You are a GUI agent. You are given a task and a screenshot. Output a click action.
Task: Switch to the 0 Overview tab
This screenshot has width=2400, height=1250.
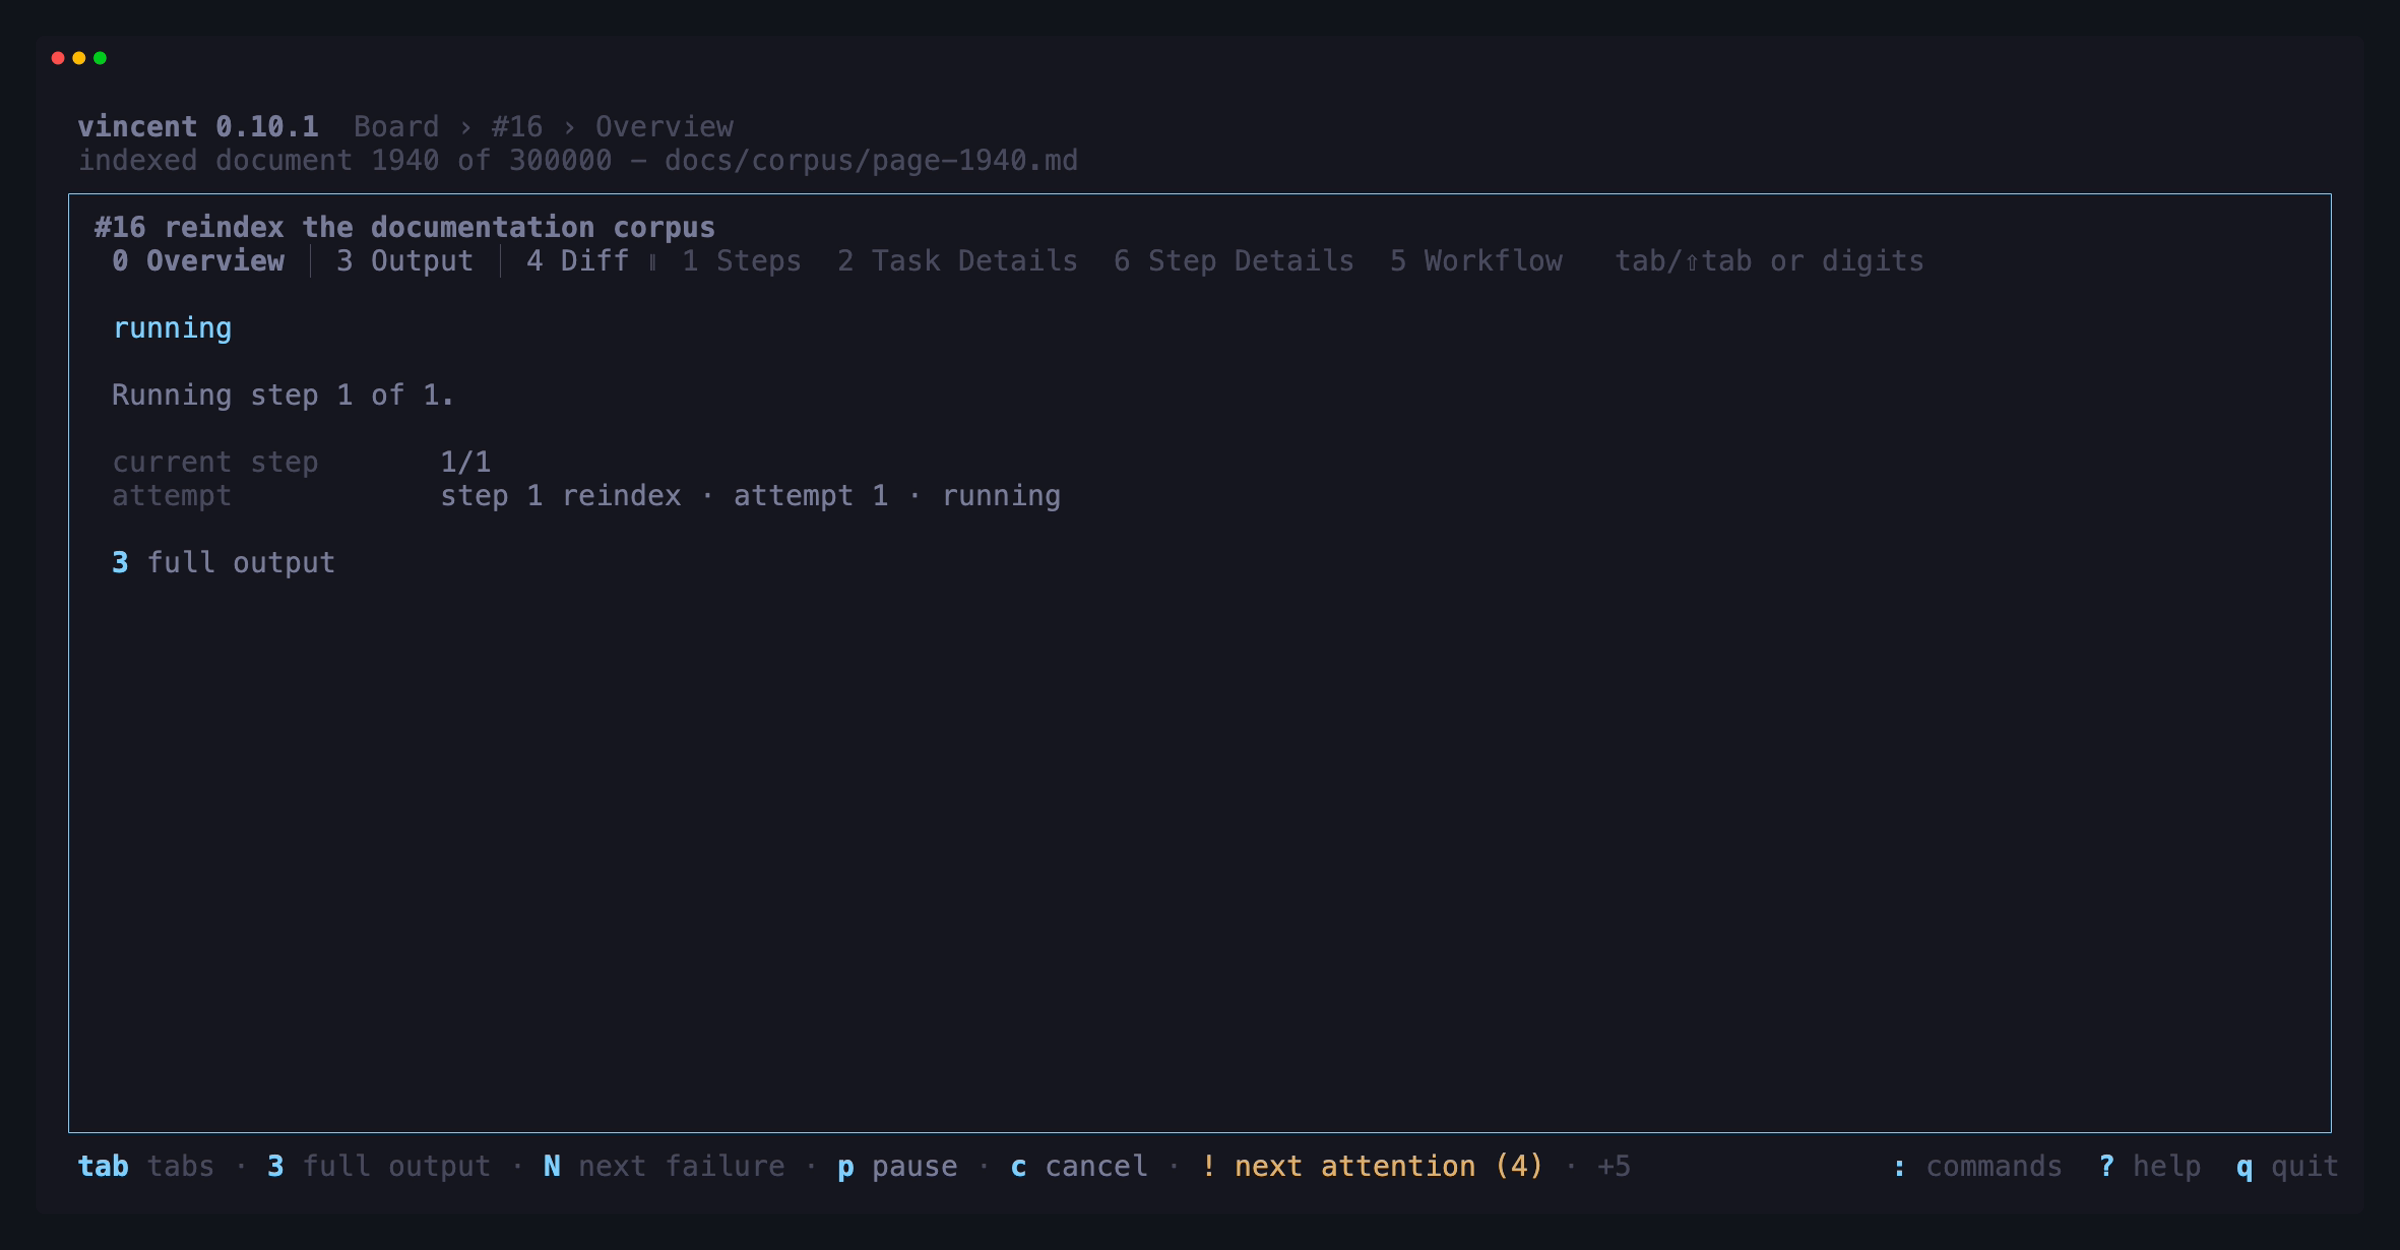(198, 261)
